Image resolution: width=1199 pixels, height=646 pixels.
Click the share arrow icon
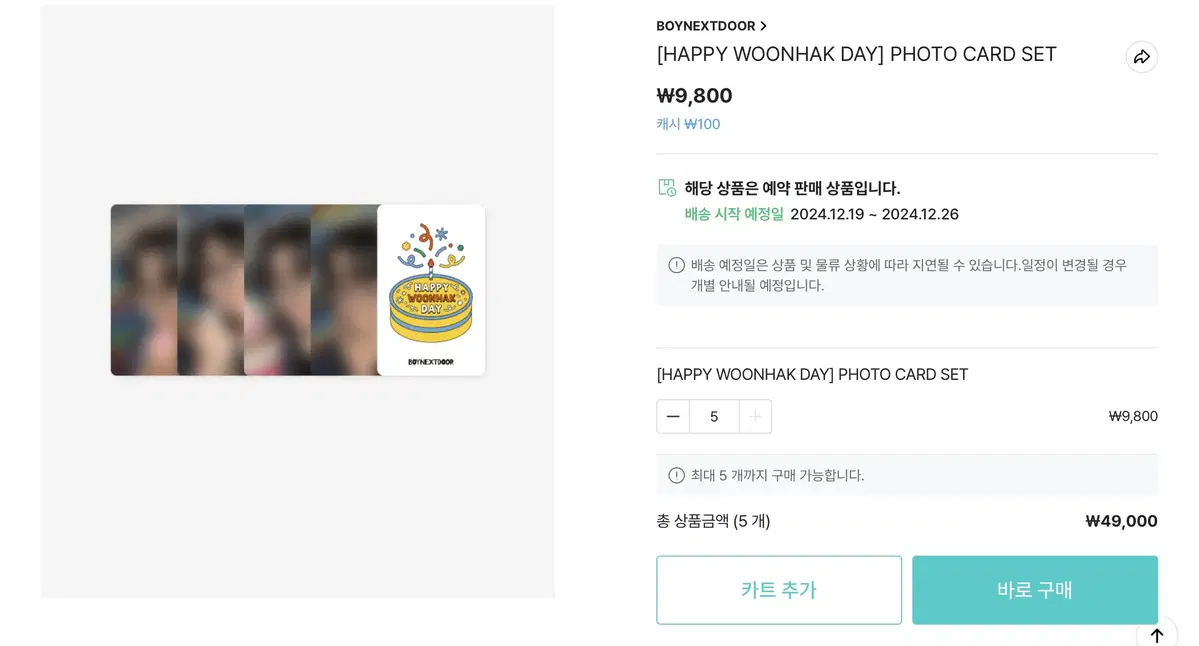click(x=1141, y=57)
